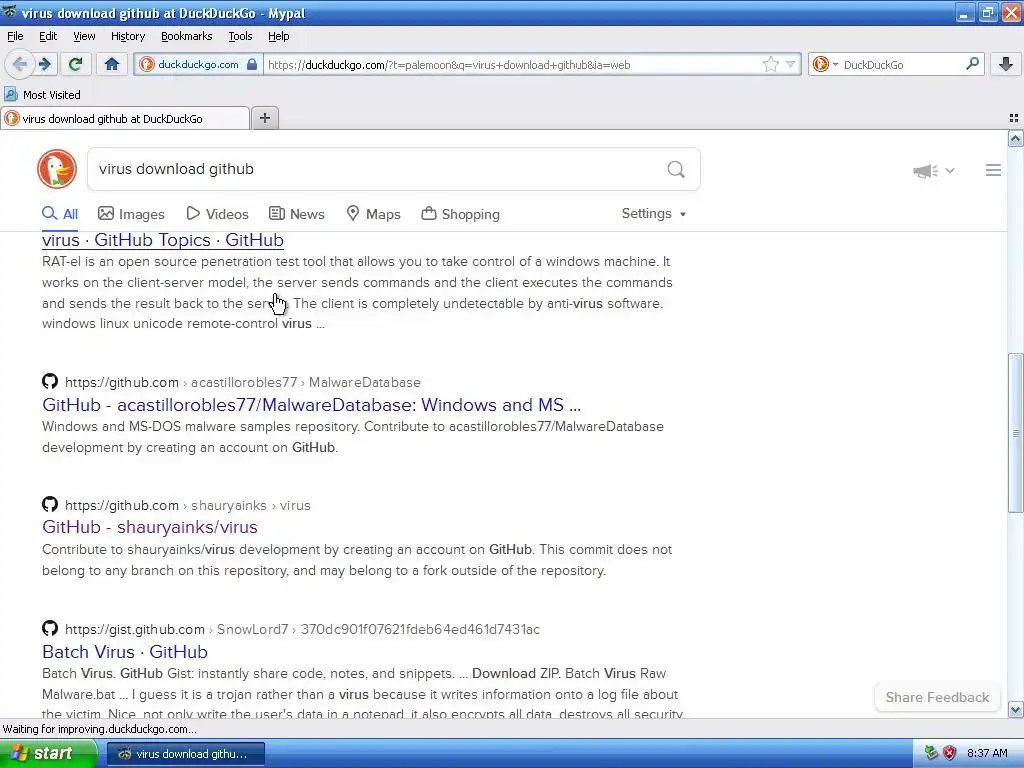Click the 8:37 AM system clock

(x=987, y=753)
